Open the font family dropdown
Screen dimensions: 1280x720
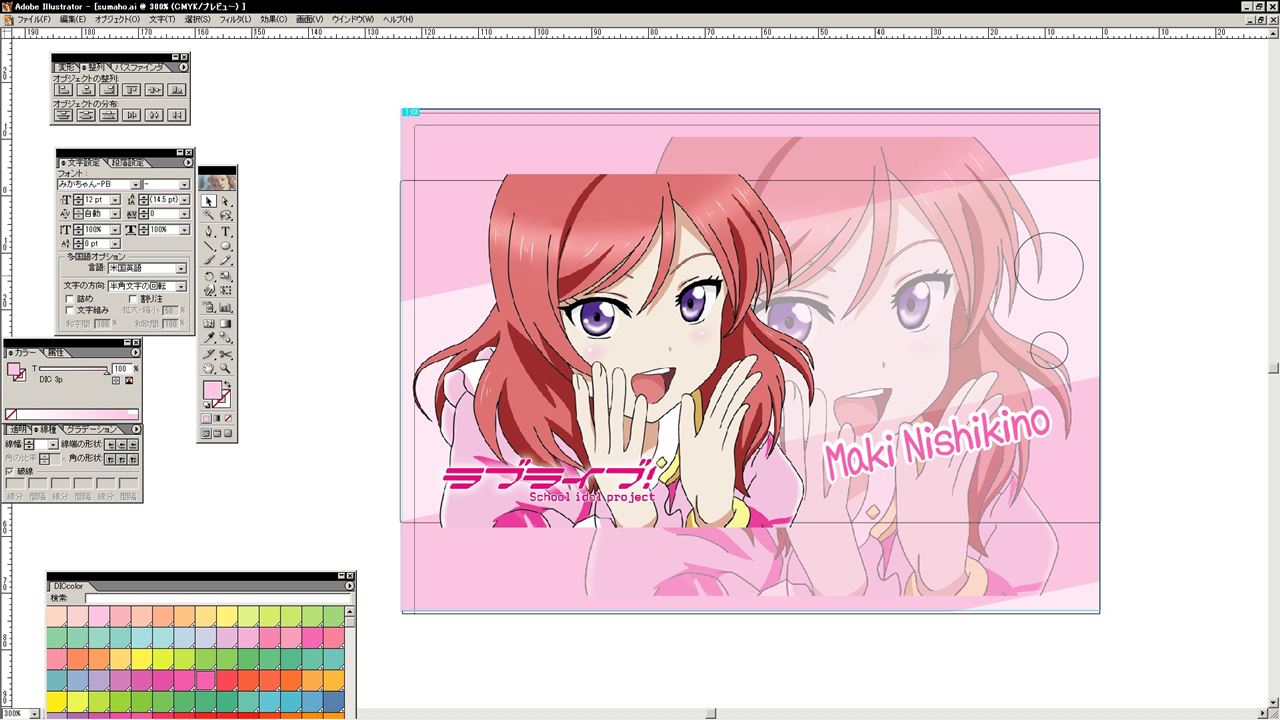point(135,185)
